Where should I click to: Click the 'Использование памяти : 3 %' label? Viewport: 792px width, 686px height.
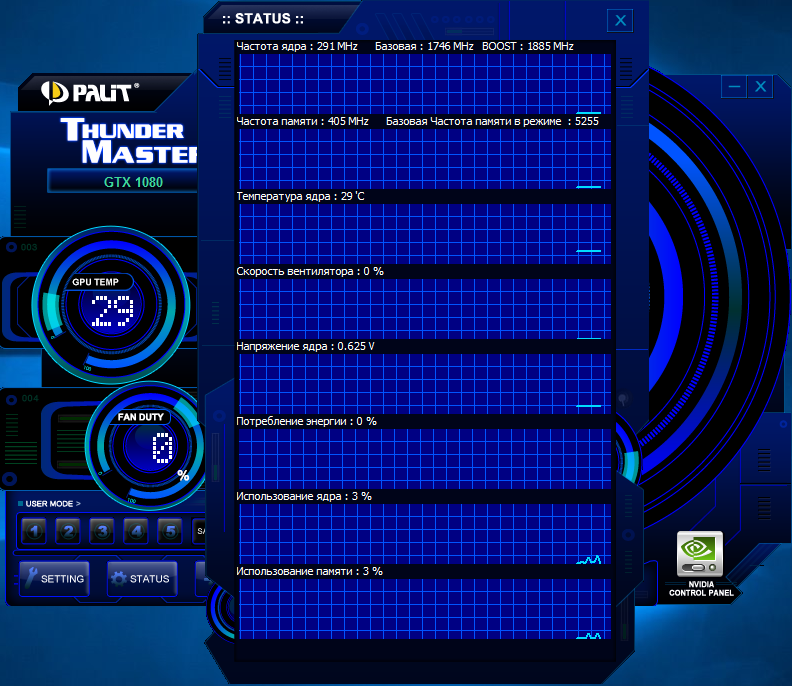click(x=310, y=571)
